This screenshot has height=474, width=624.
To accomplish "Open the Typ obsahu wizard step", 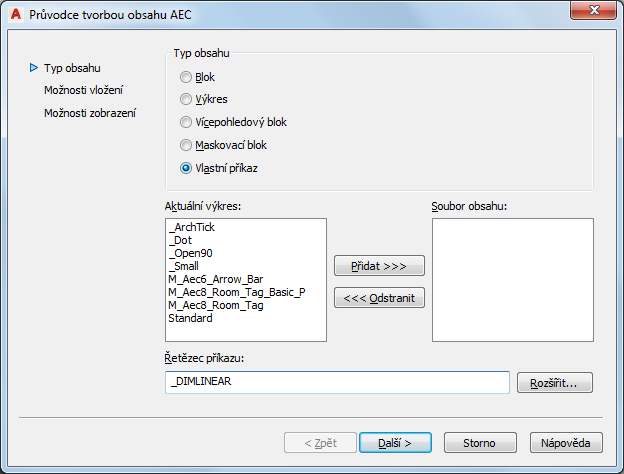I will coord(72,68).
